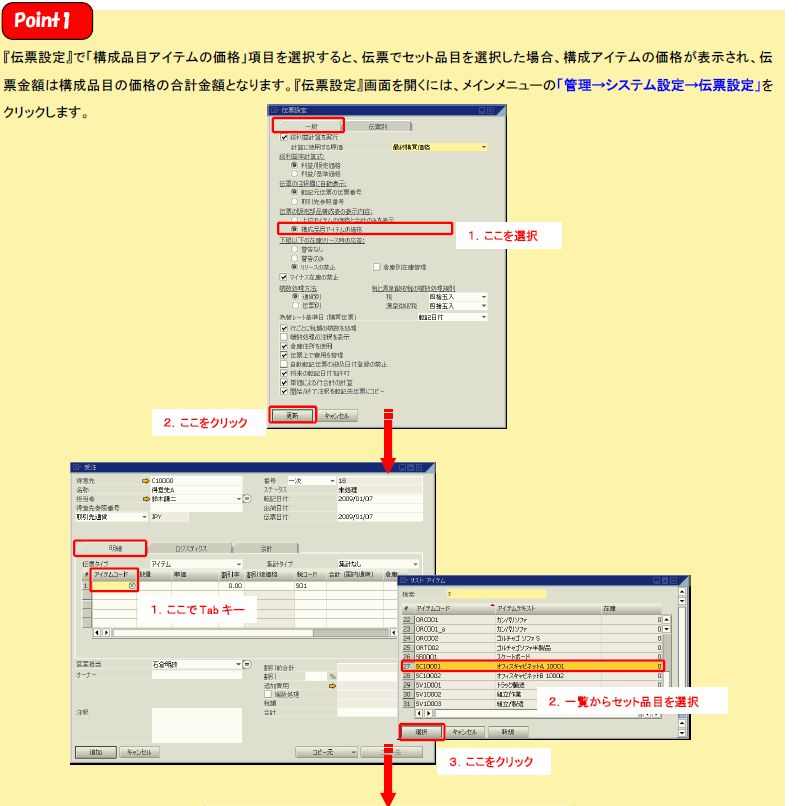Toggle 端数処理 checkbox in the 受注 window
This screenshot has height=806, width=798.
click(268, 694)
